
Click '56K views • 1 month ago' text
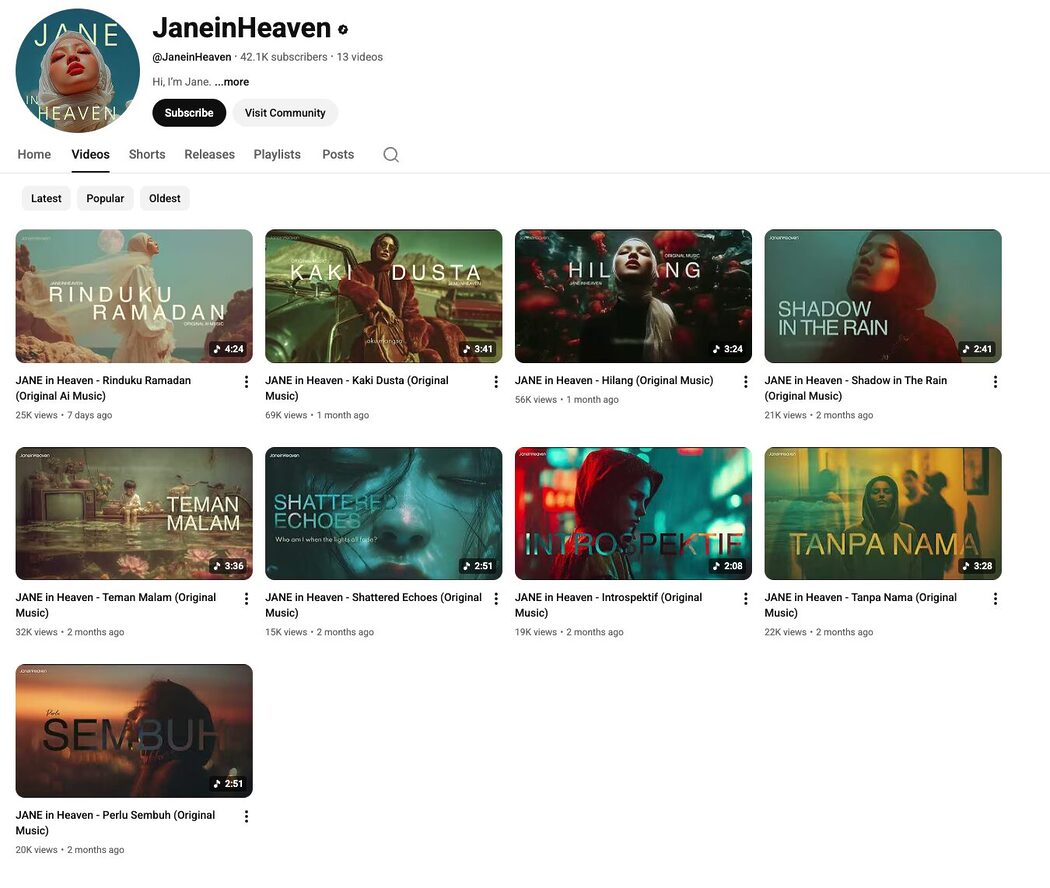click(567, 400)
